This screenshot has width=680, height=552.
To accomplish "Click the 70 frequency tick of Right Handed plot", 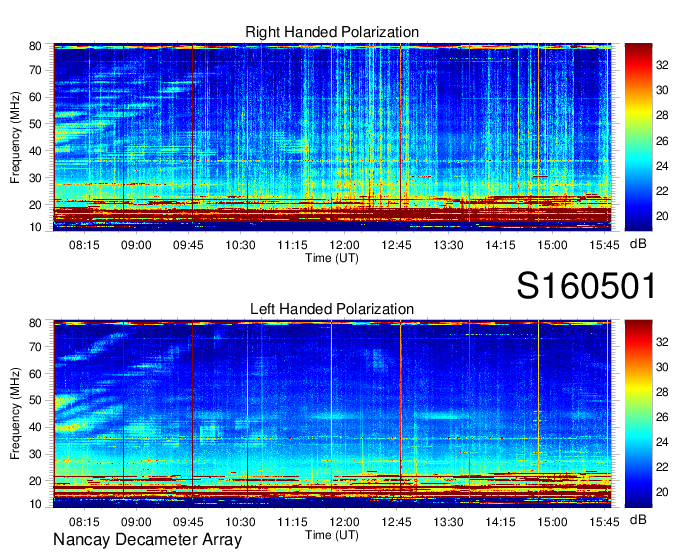I will click(35, 70).
